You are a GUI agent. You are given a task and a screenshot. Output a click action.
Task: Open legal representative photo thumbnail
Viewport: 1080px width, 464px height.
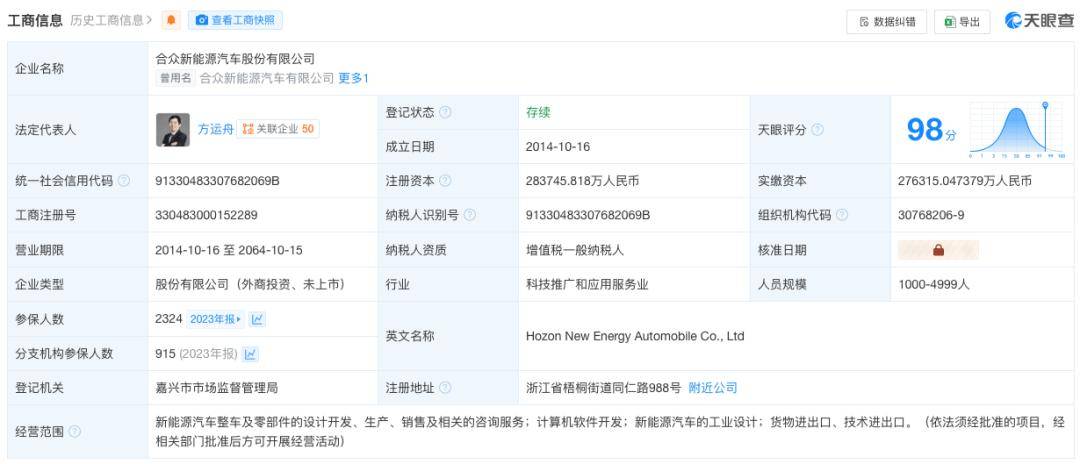click(x=173, y=129)
